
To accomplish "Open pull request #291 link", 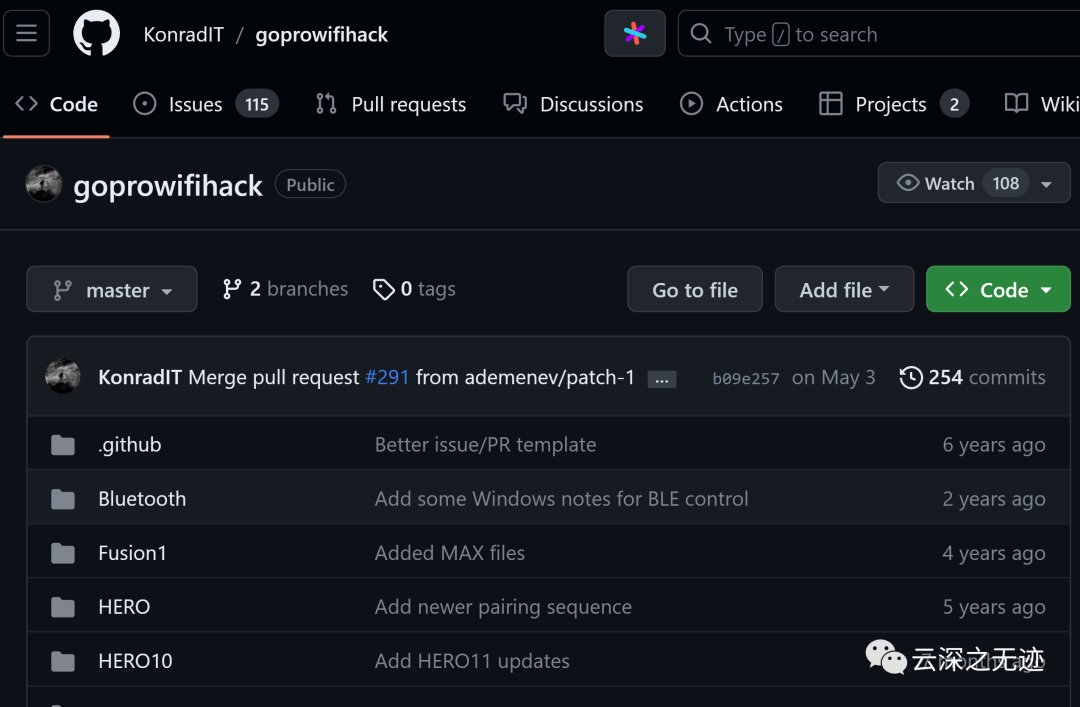I will [387, 377].
